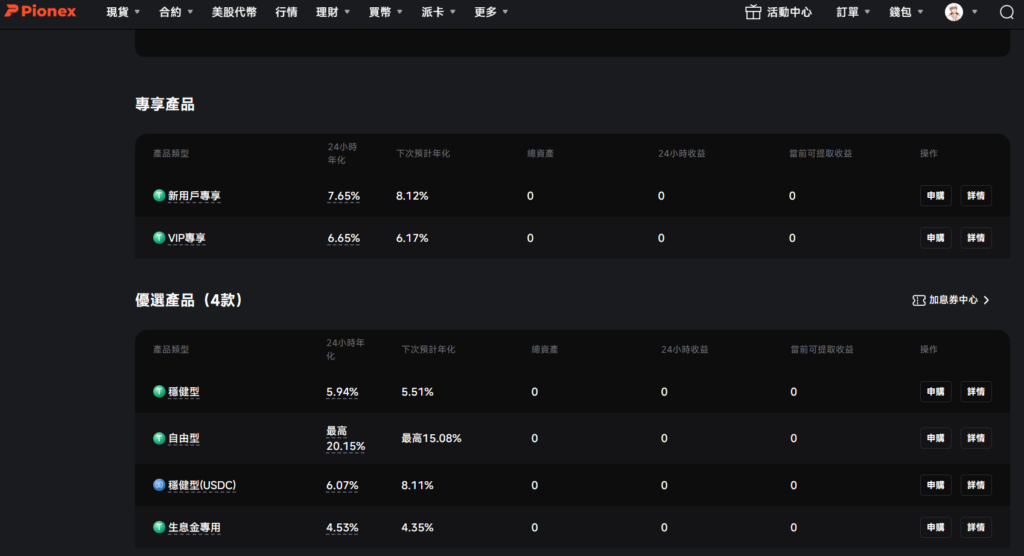Expand the 現貨 dropdown menu

pos(124,12)
